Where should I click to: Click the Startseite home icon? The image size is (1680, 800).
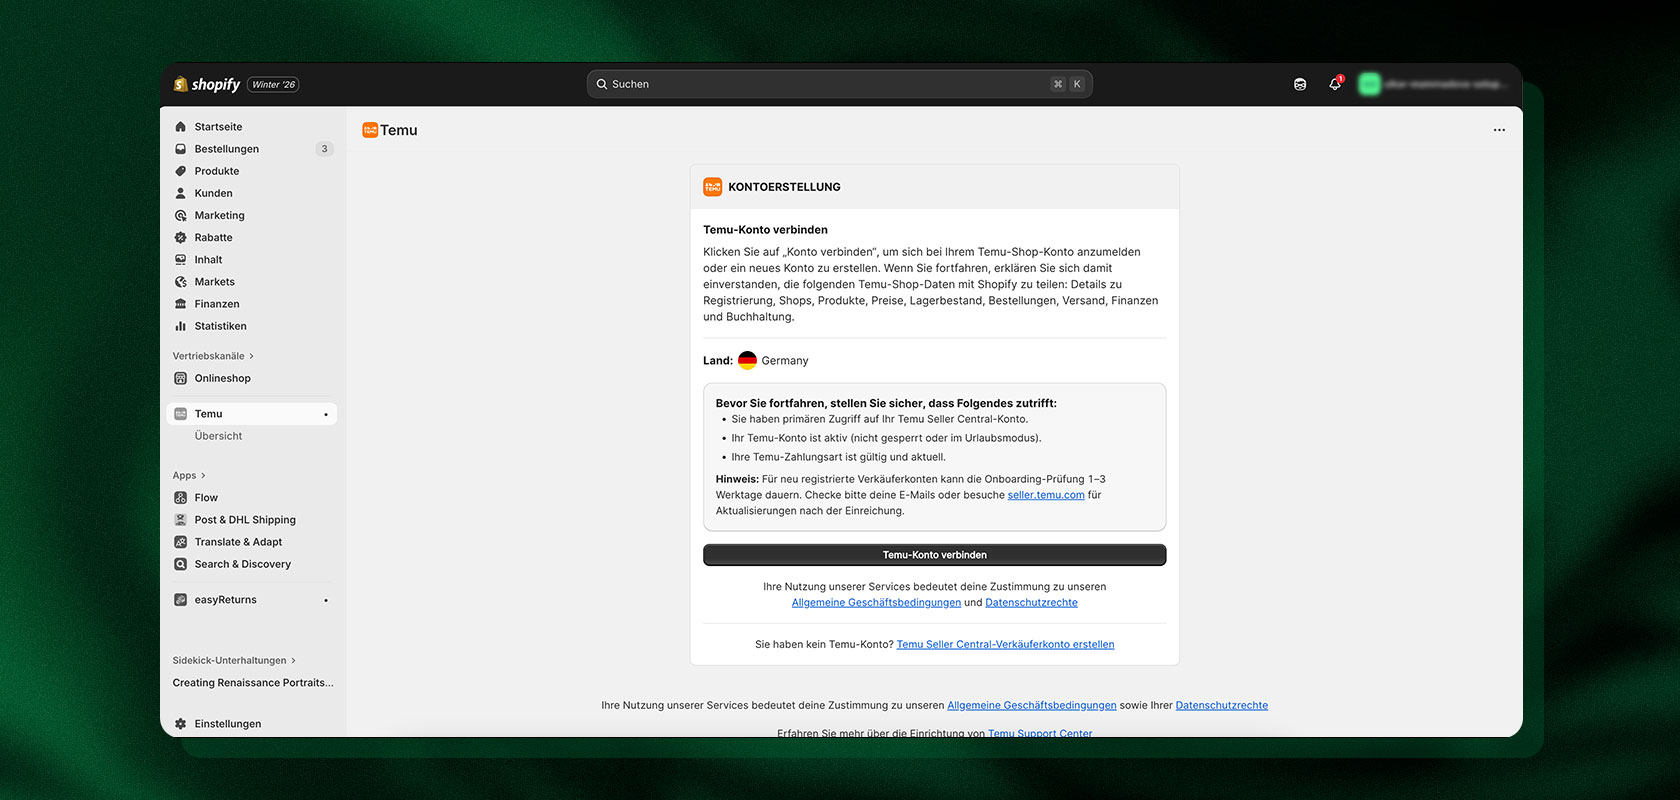coord(181,127)
